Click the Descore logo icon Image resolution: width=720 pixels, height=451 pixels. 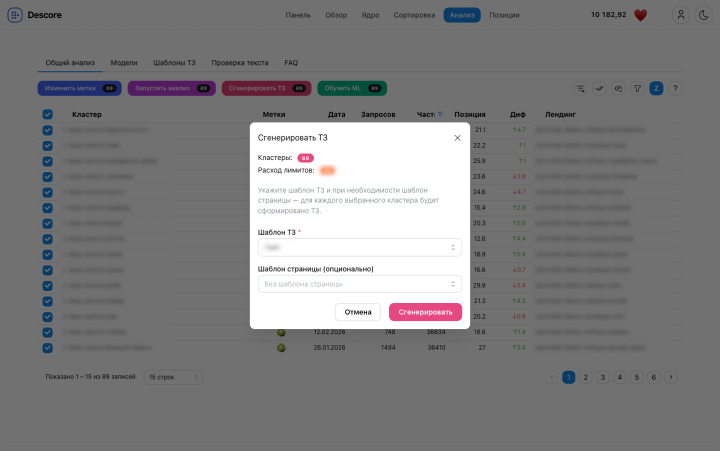point(16,15)
